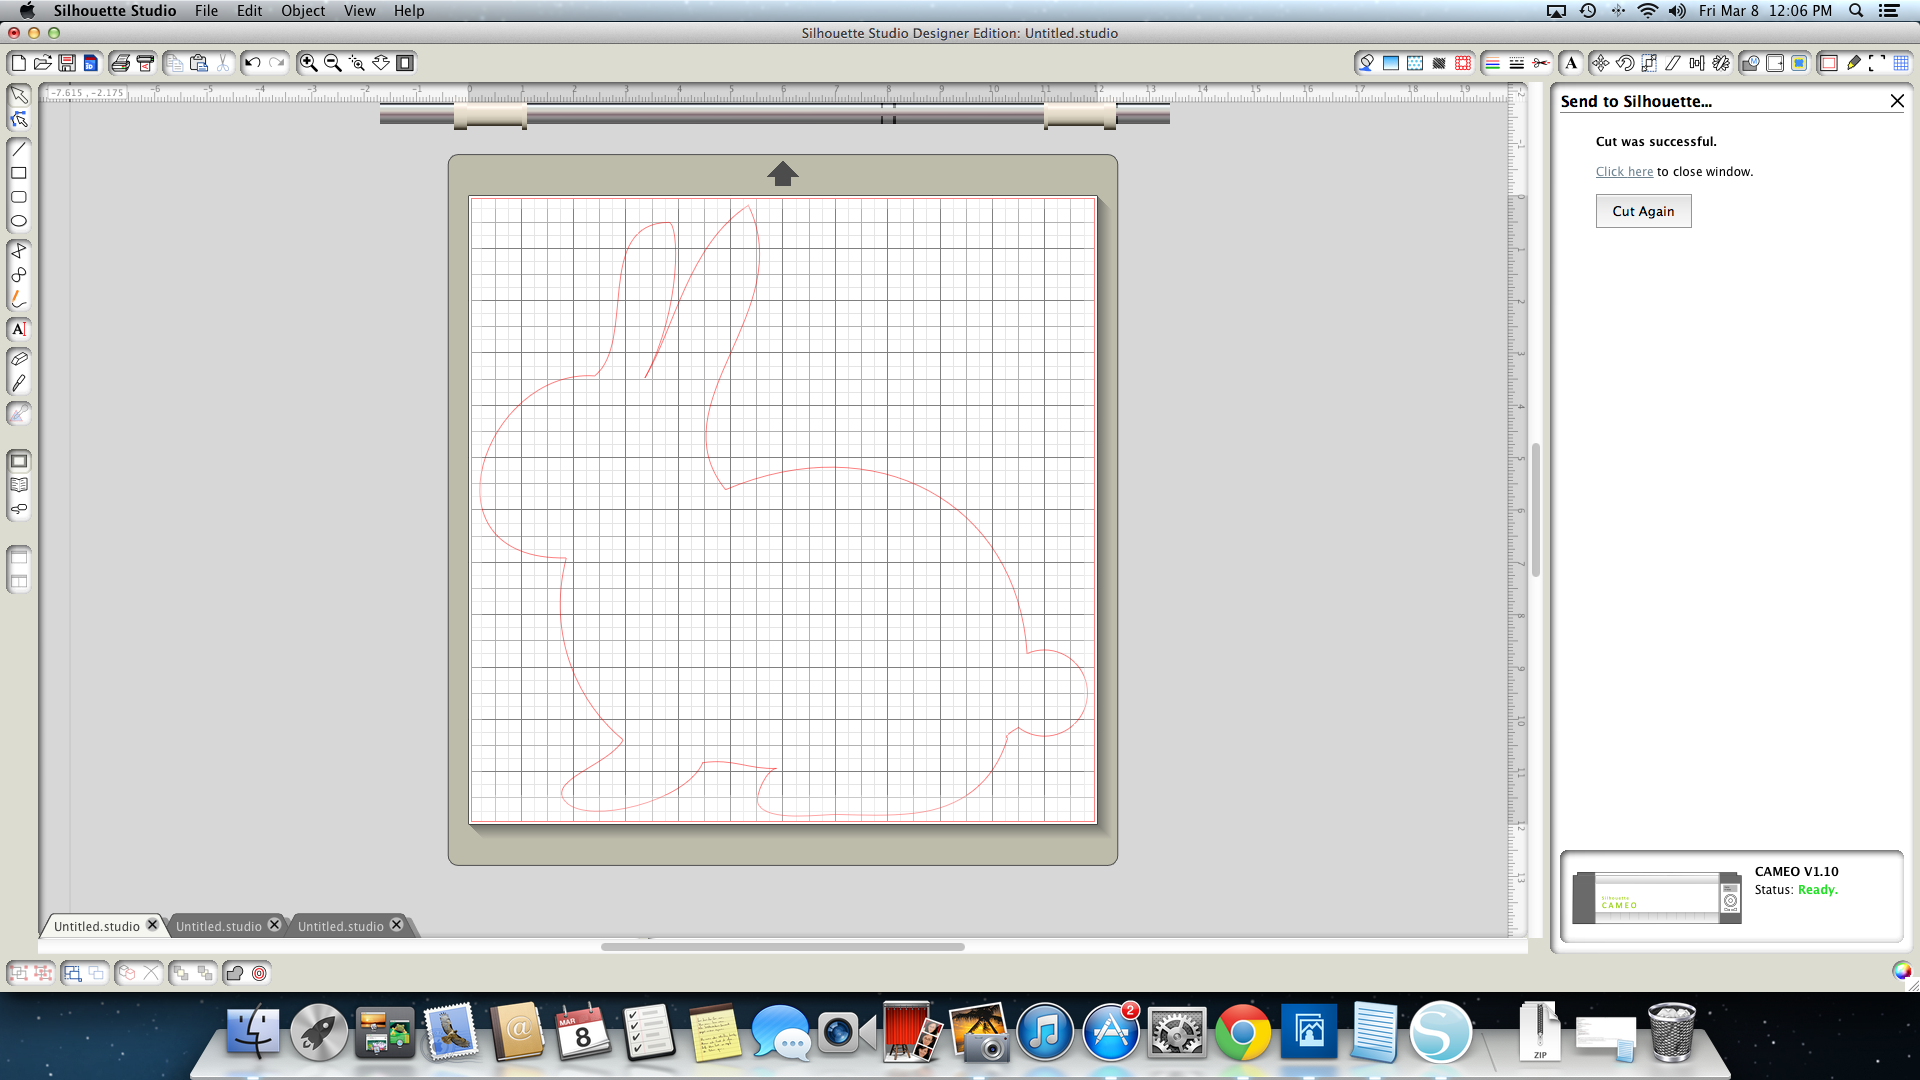The width and height of the screenshot is (1920, 1080).
Task: Toggle the Show Library book icon
Action: tap(19, 485)
